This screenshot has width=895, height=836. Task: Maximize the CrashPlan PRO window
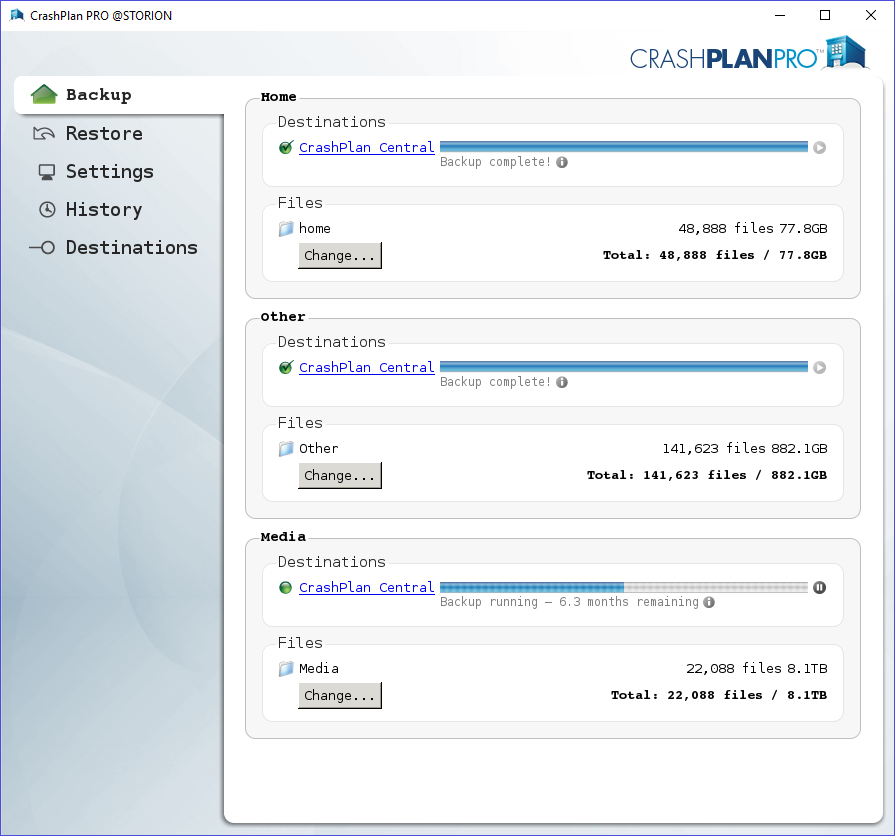click(x=825, y=15)
